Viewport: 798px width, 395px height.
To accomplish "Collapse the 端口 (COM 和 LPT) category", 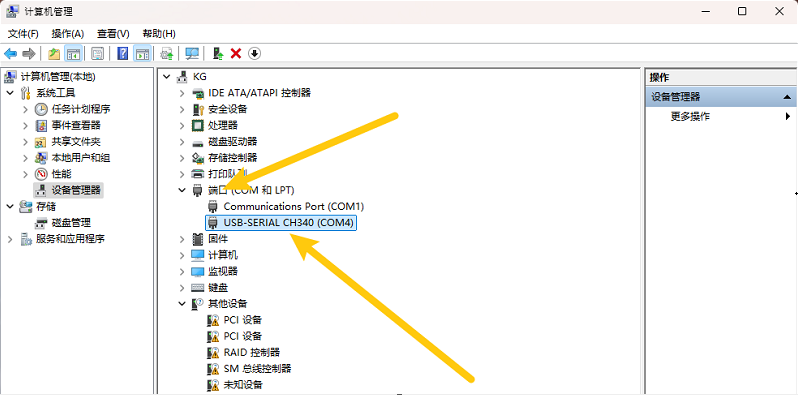I will click(182, 190).
